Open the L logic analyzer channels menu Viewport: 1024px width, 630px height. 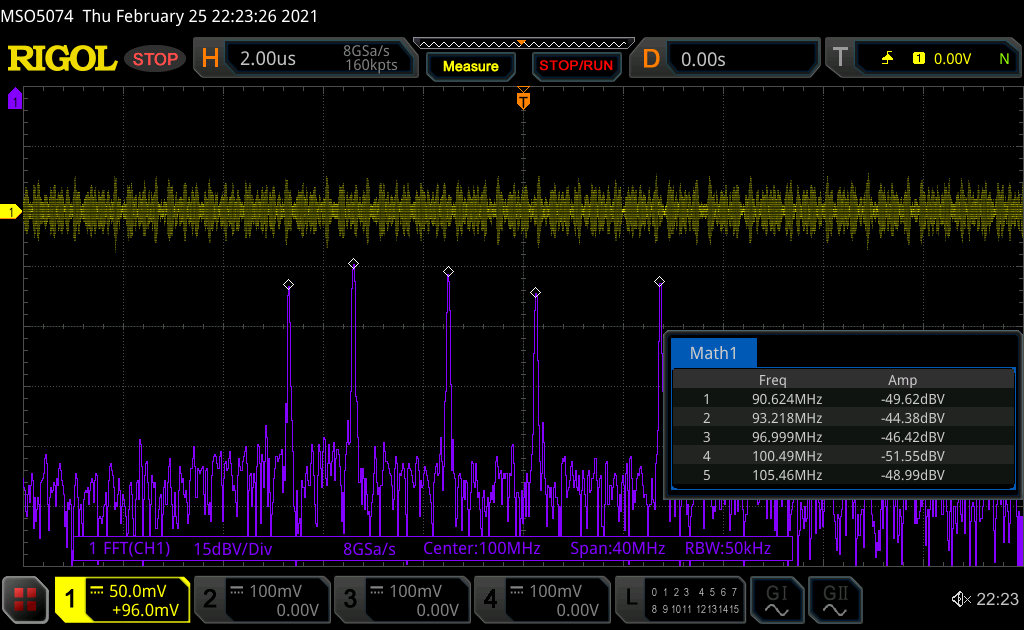682,599
